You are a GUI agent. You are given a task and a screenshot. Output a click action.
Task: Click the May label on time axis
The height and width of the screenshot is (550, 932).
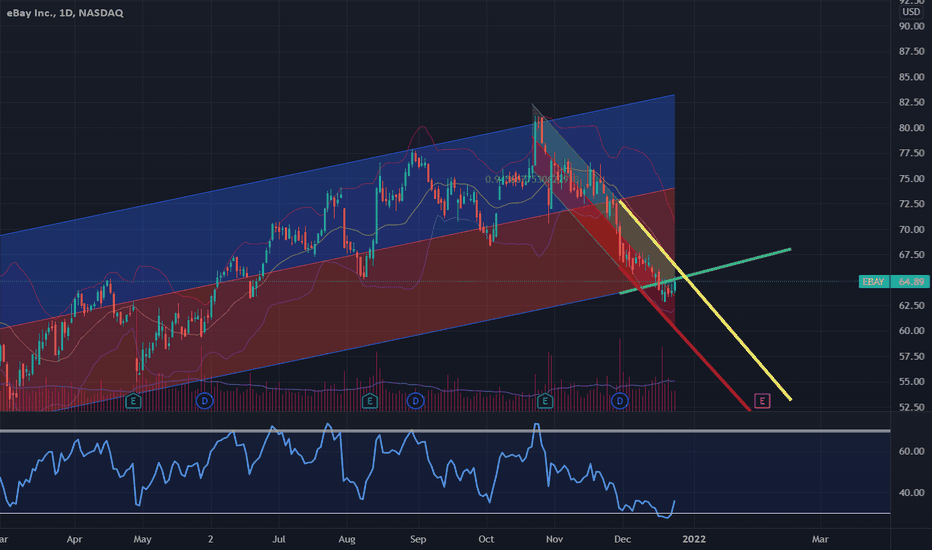pos(143,539)
